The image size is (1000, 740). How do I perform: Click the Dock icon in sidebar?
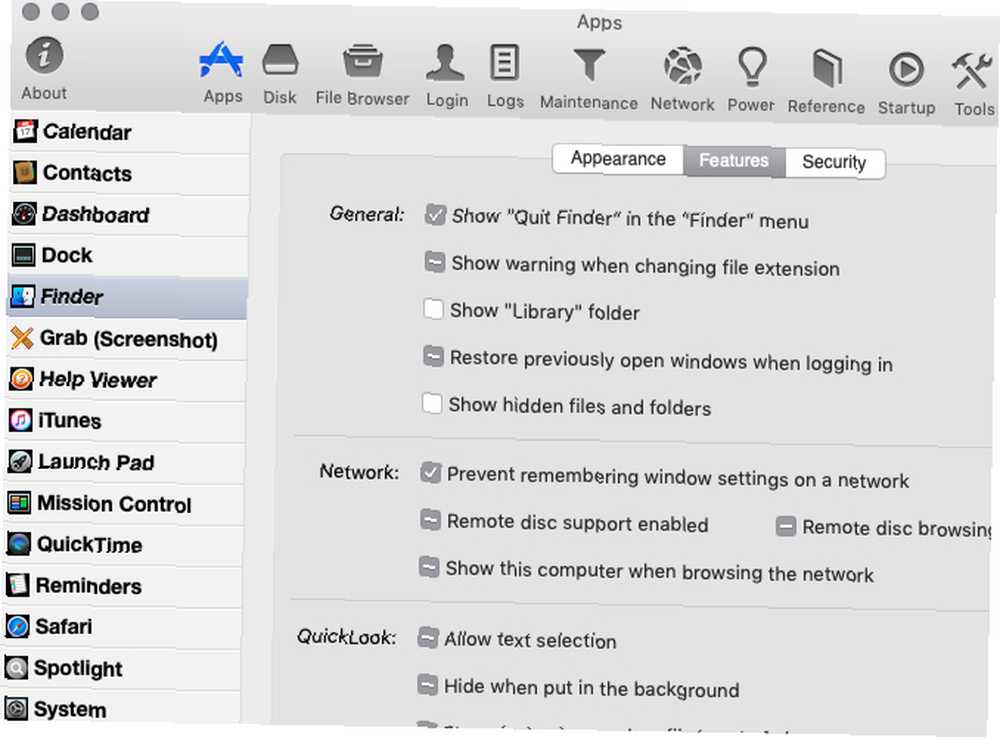[x=24, y=255]
